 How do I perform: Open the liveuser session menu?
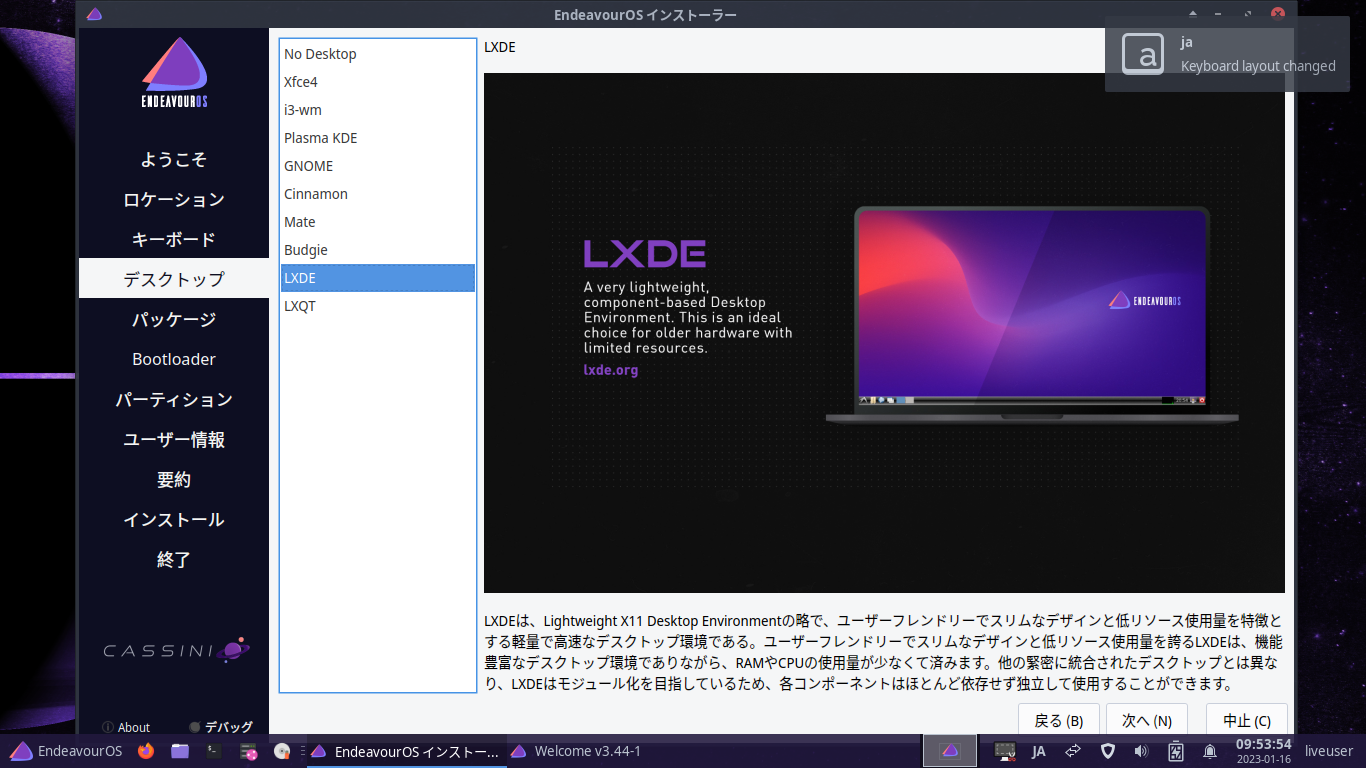(x=1328, y=751)
